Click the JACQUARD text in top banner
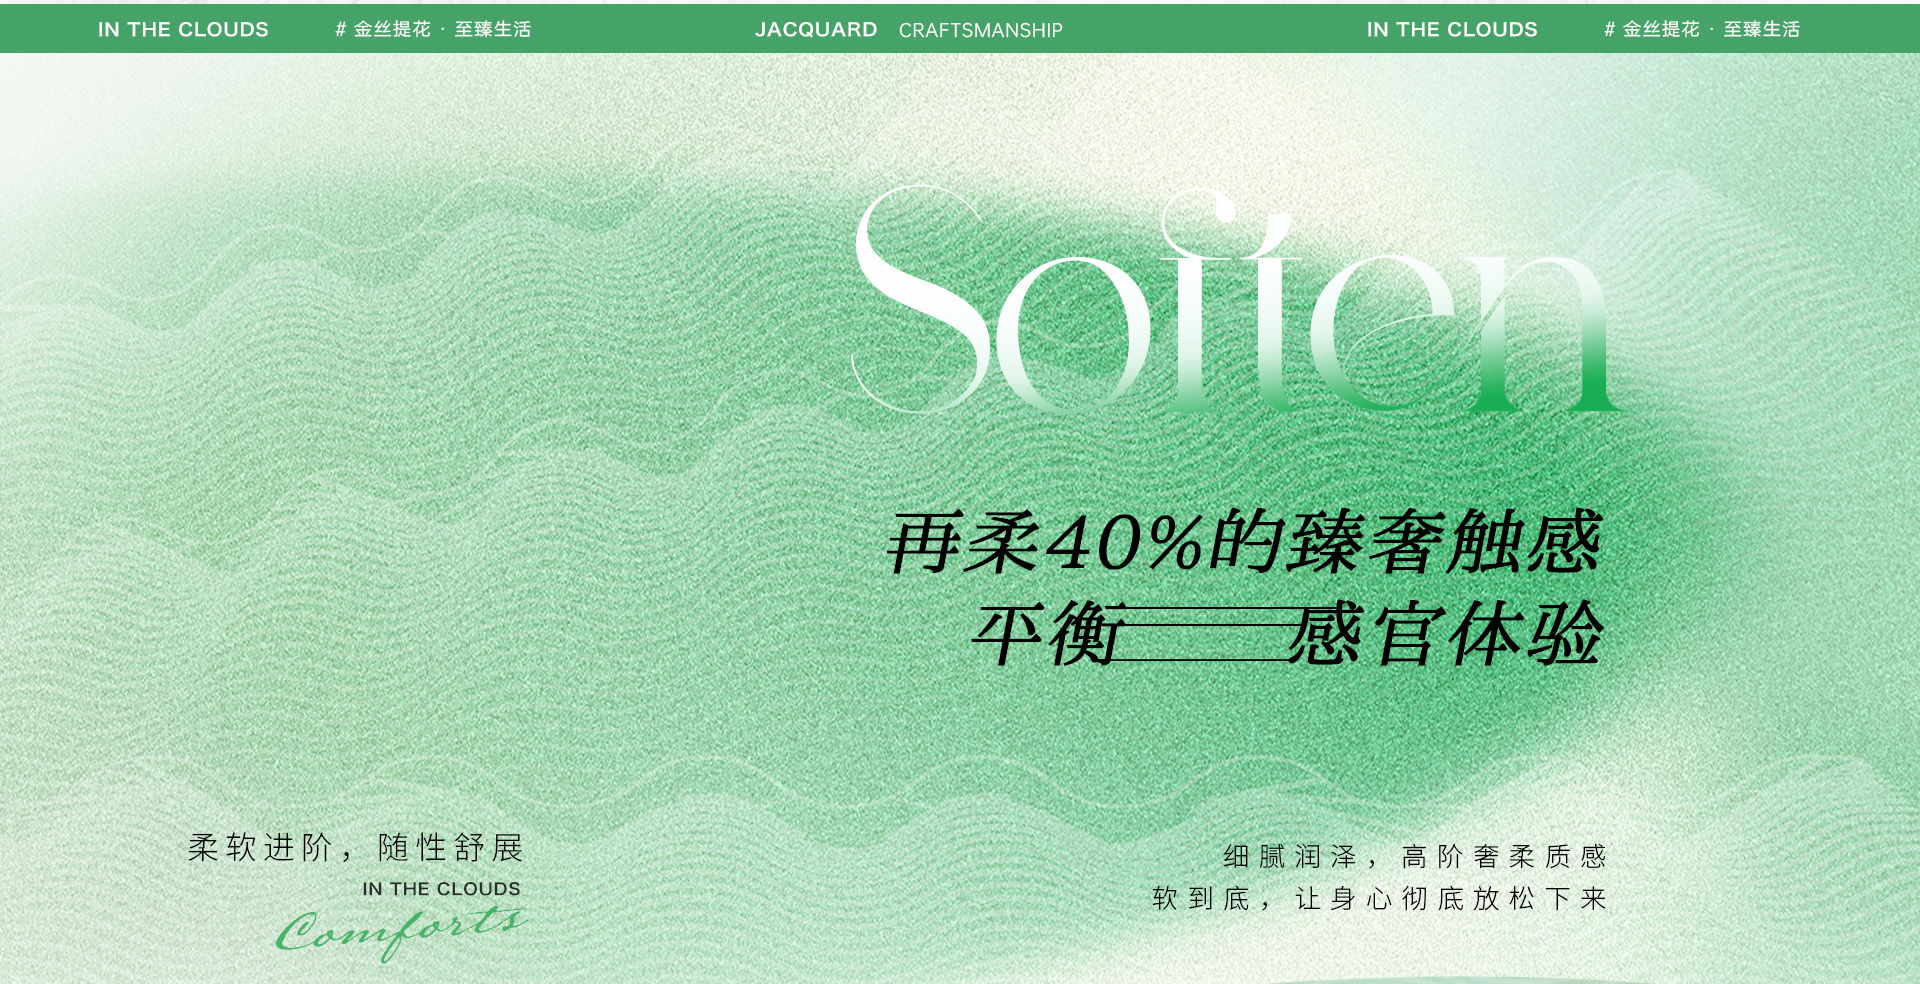The height and width of the screenshot is (984, 1920). (x=816, y=30)
